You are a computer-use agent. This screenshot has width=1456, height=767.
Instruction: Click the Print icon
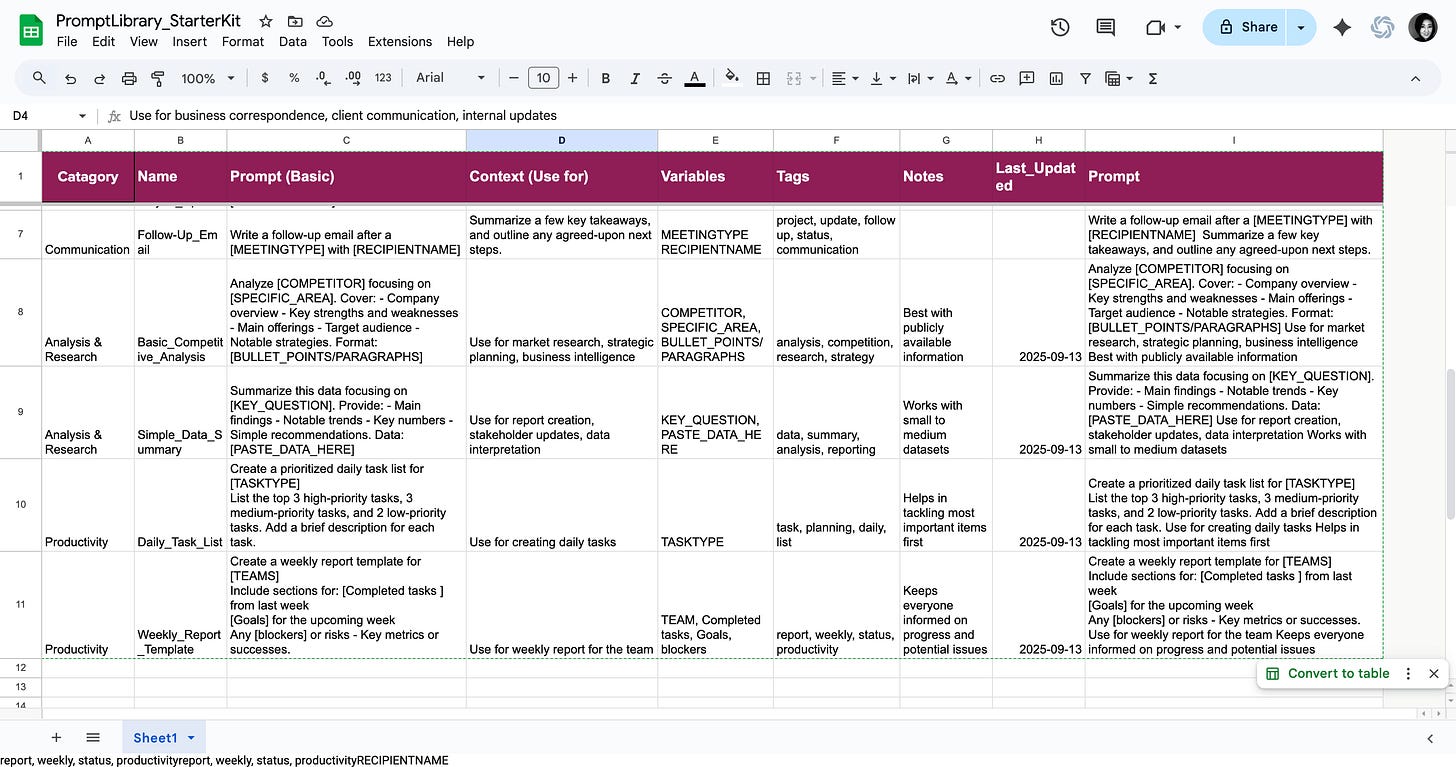point(129,78)
